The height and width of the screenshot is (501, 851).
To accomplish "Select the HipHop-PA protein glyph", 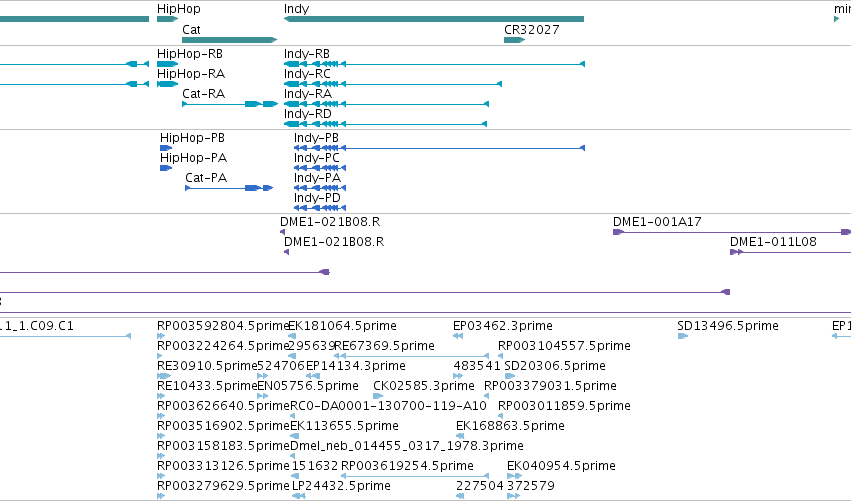I will (x=166, y=168).
